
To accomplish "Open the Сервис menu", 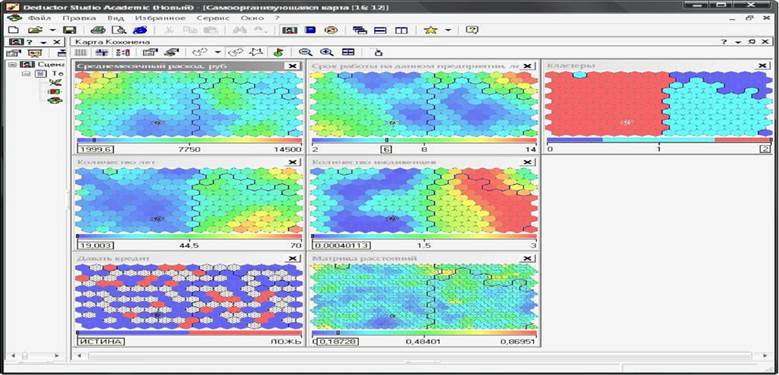I will coord(213,17).
